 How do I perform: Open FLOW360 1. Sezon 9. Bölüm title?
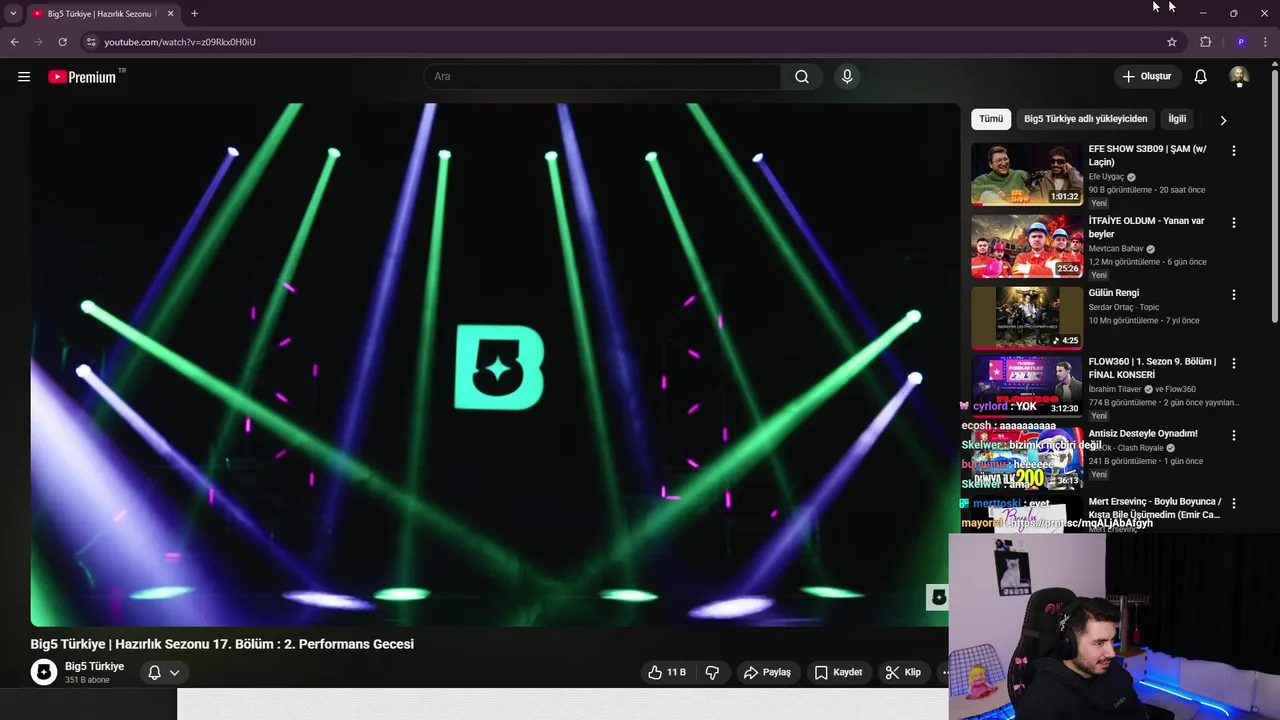1152,368
